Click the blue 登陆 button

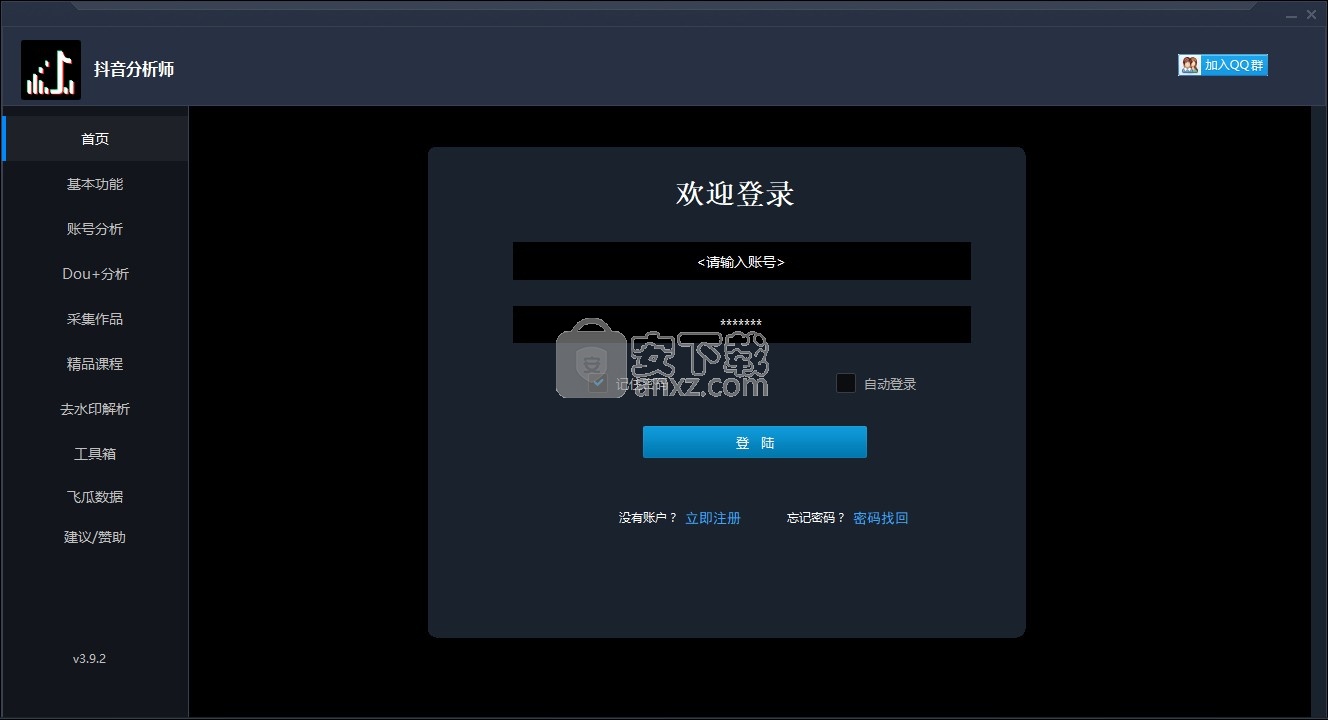[x=754, y=442]
